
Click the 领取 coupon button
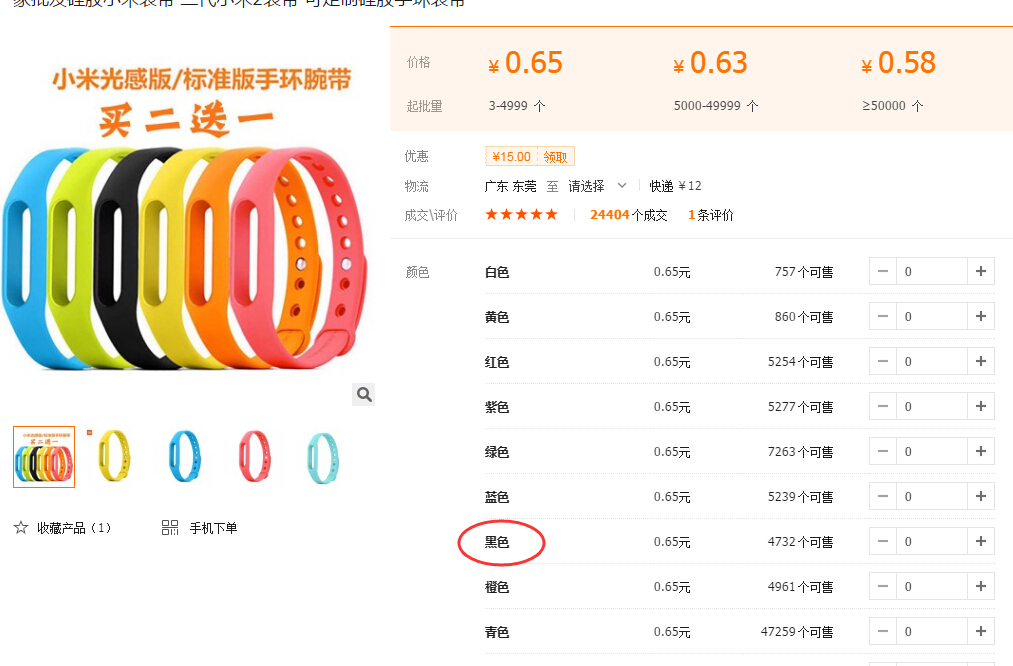tap(555, 156)
